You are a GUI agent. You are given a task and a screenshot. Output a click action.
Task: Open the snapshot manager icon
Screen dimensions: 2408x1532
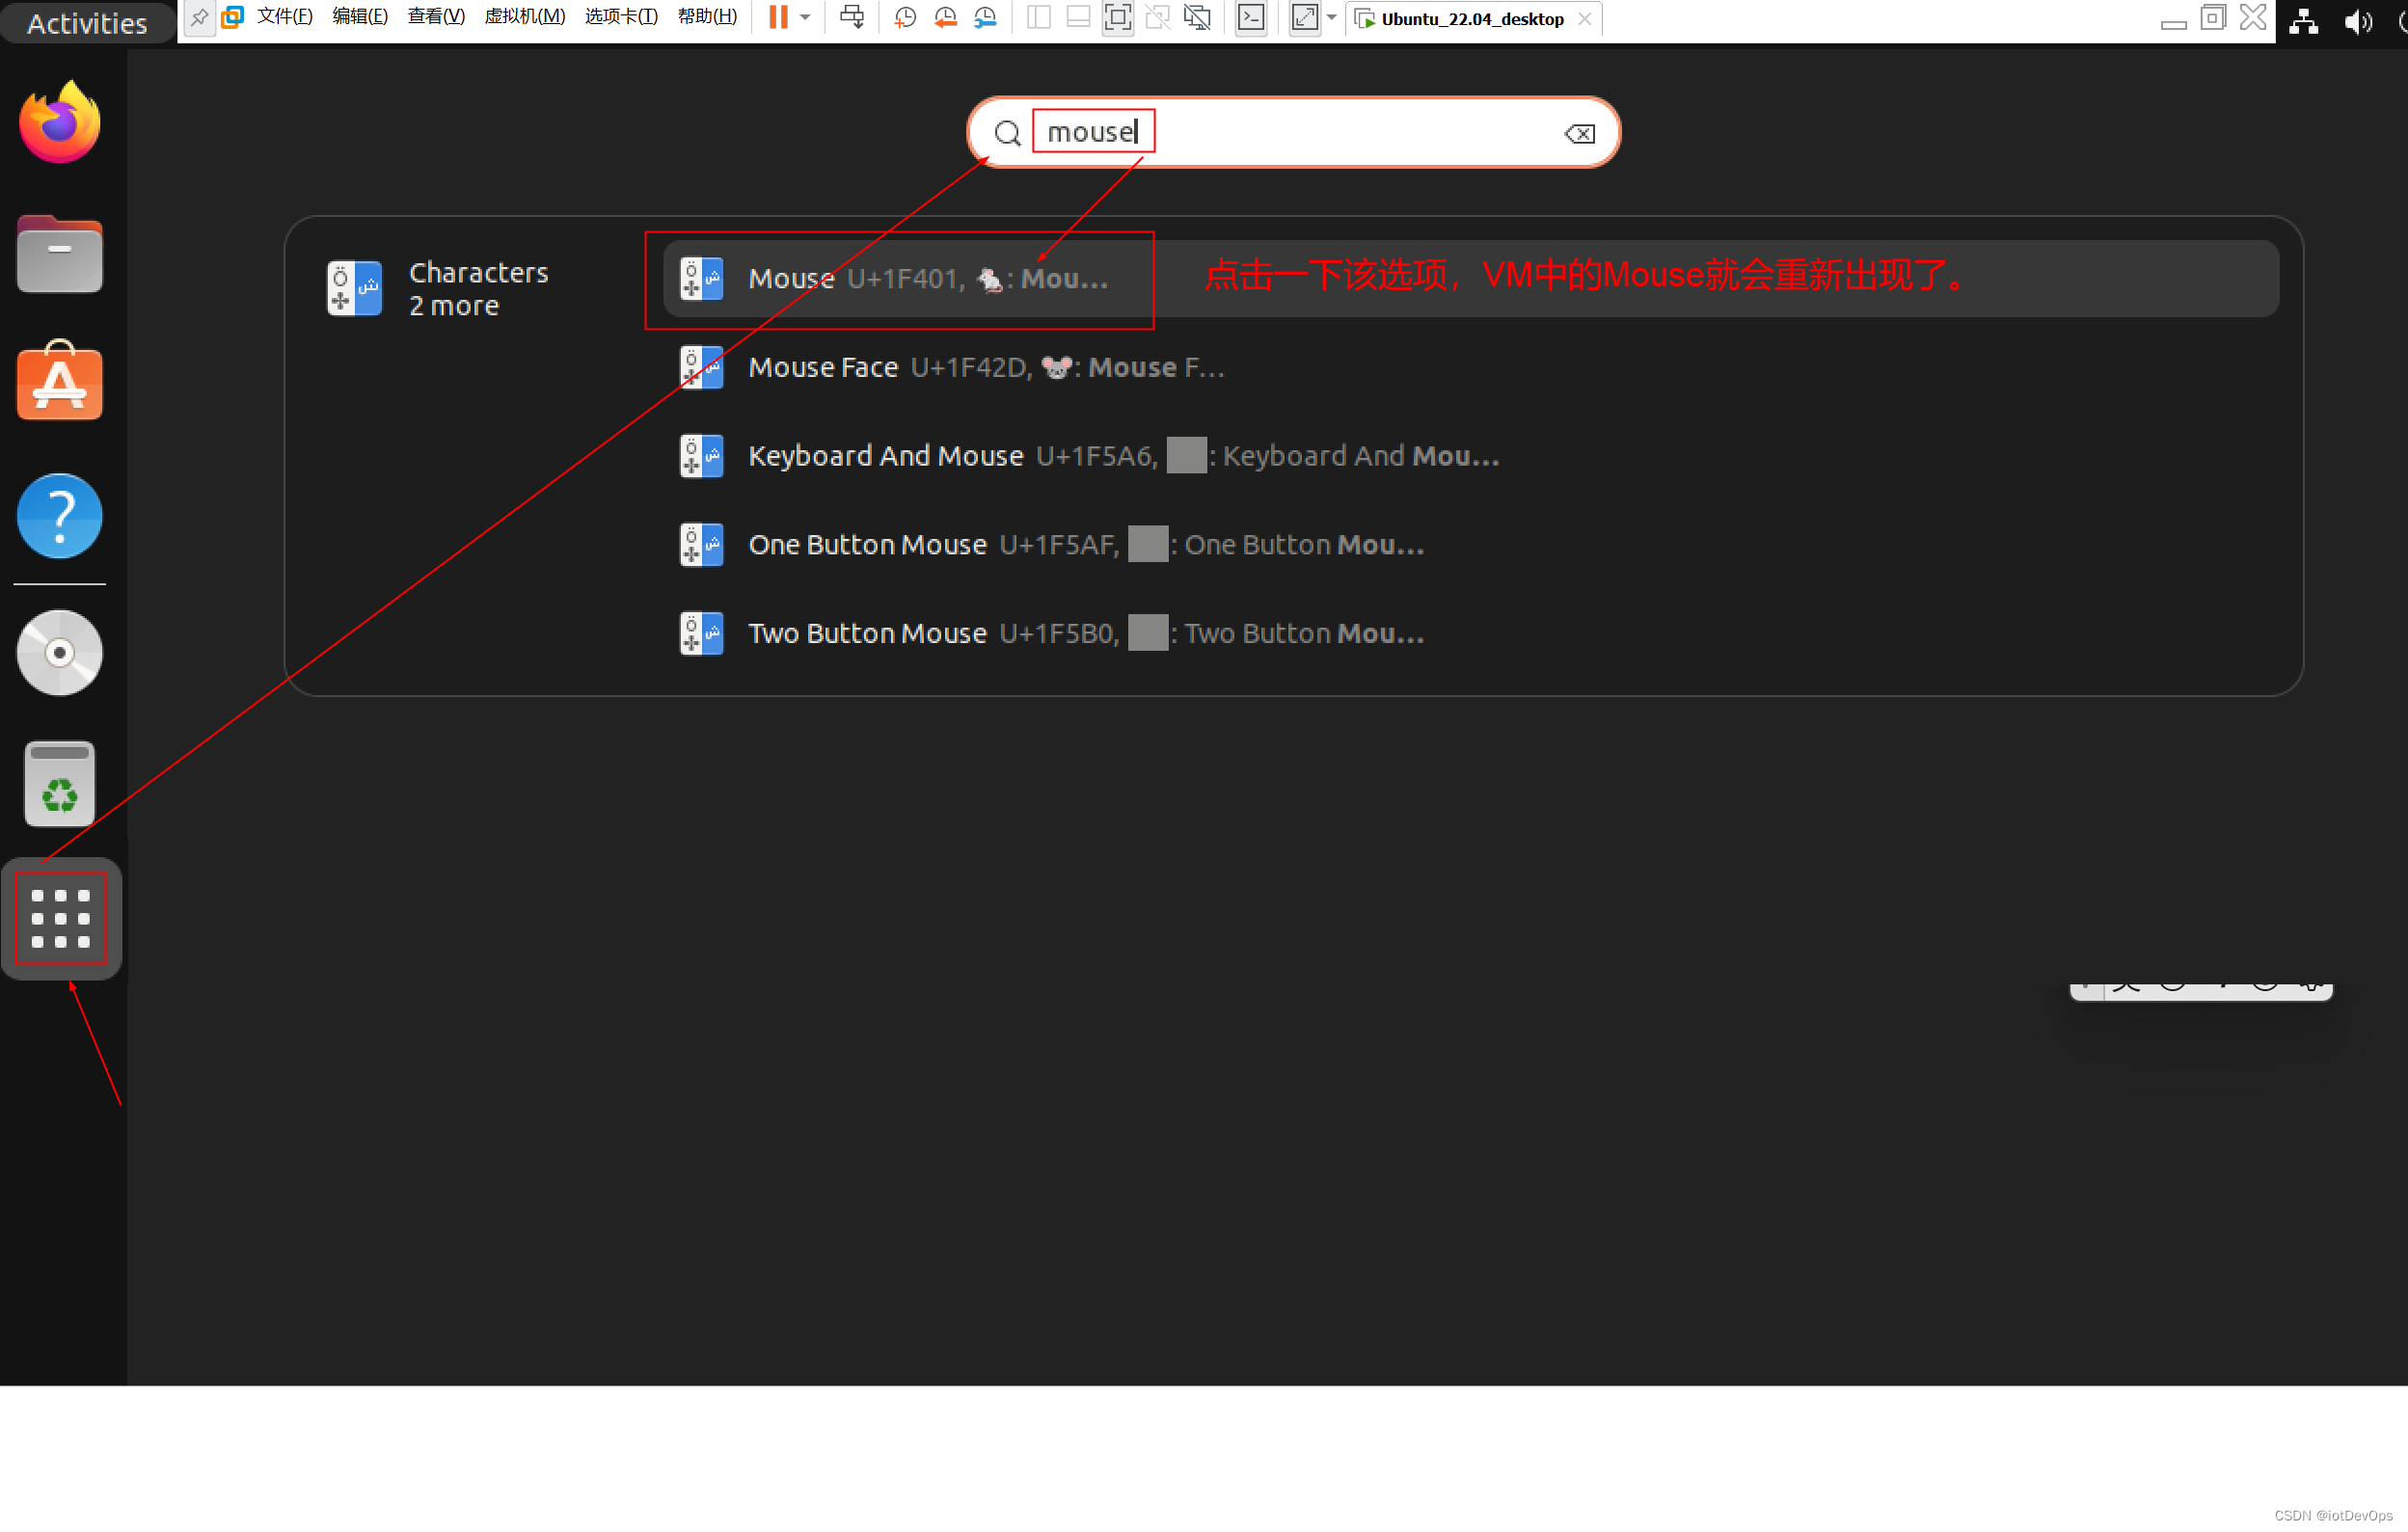985,17
